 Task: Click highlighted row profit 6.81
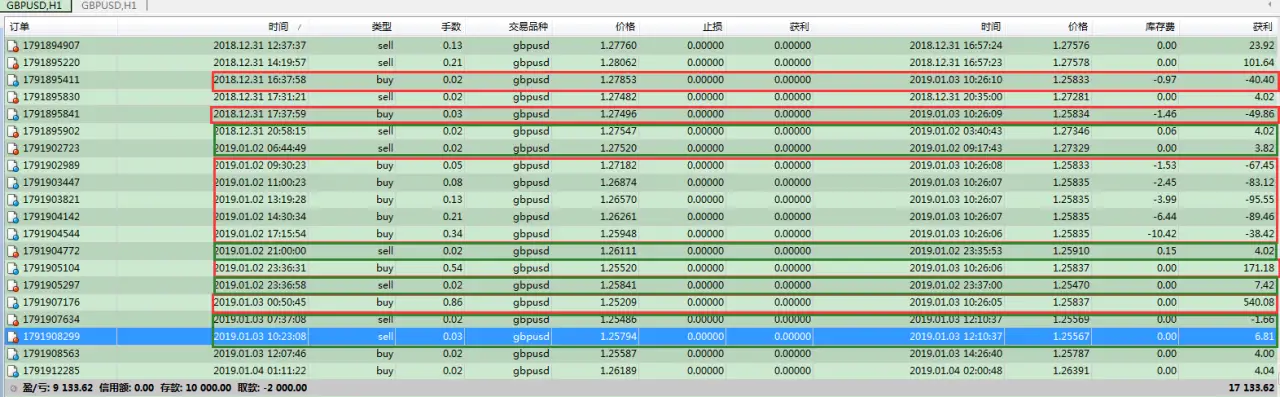click(1264, 336)
